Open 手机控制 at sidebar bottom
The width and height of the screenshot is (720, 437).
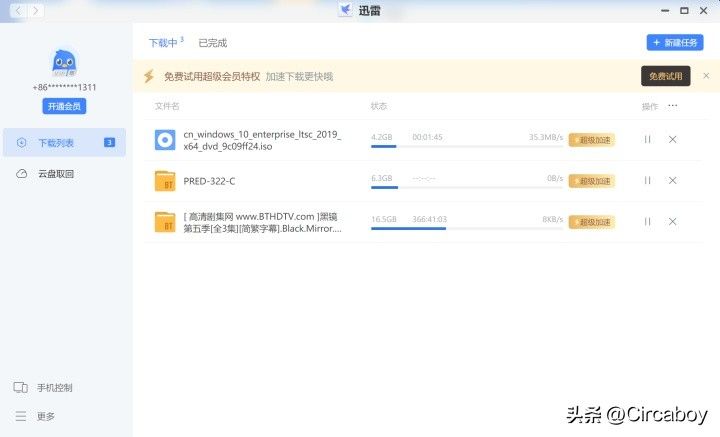[x=54, y=388]
